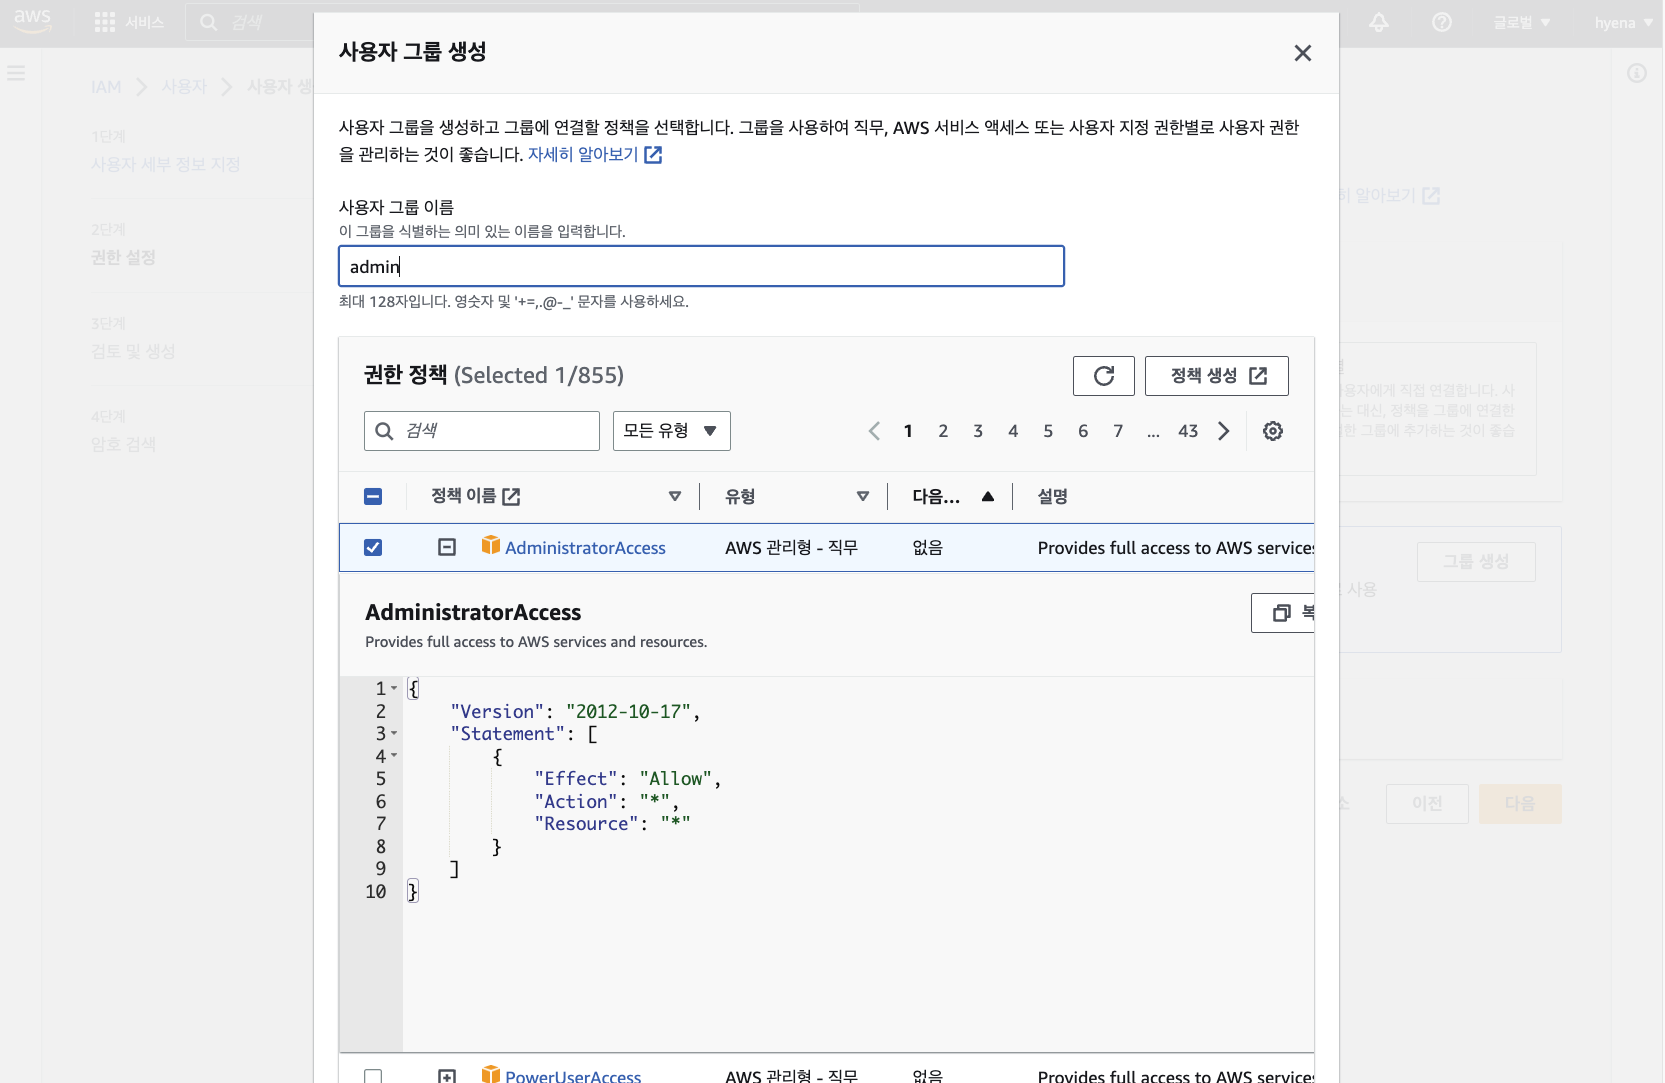Click the info panel icon
Screen dimensions: 1665x1083
1637,73
